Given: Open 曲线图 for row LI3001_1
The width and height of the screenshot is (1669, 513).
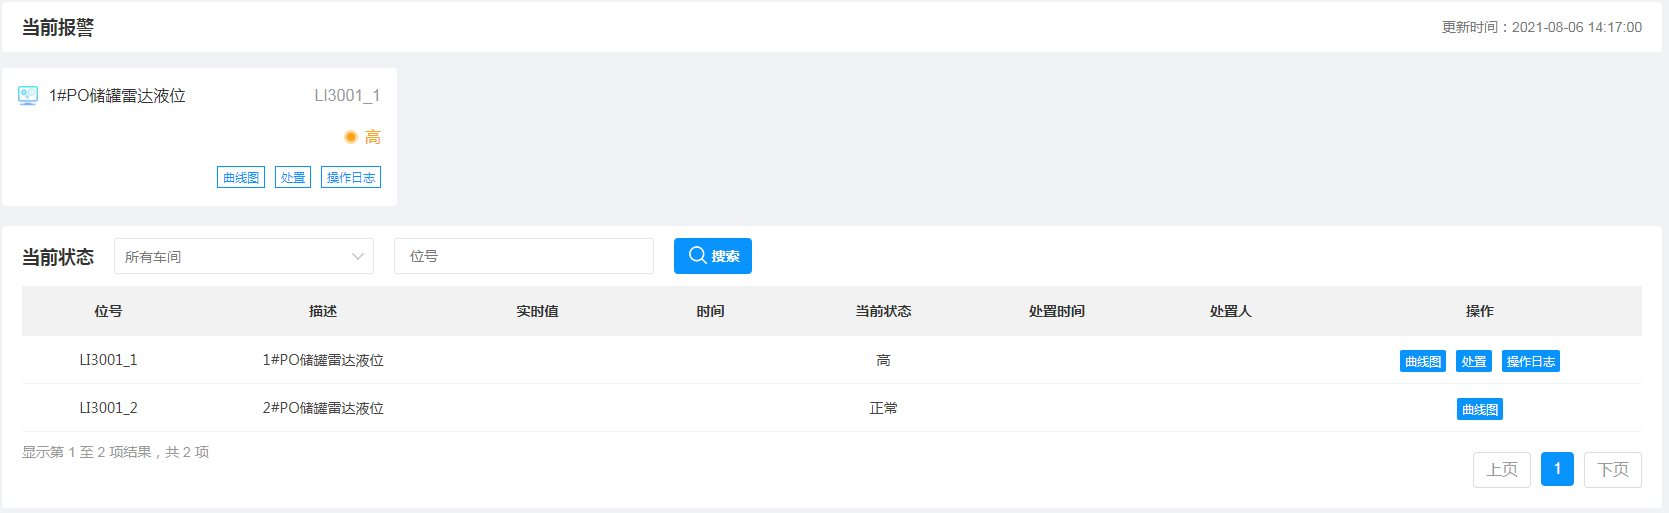Looking at the screenshot, I should click(x=1423, y=361).
